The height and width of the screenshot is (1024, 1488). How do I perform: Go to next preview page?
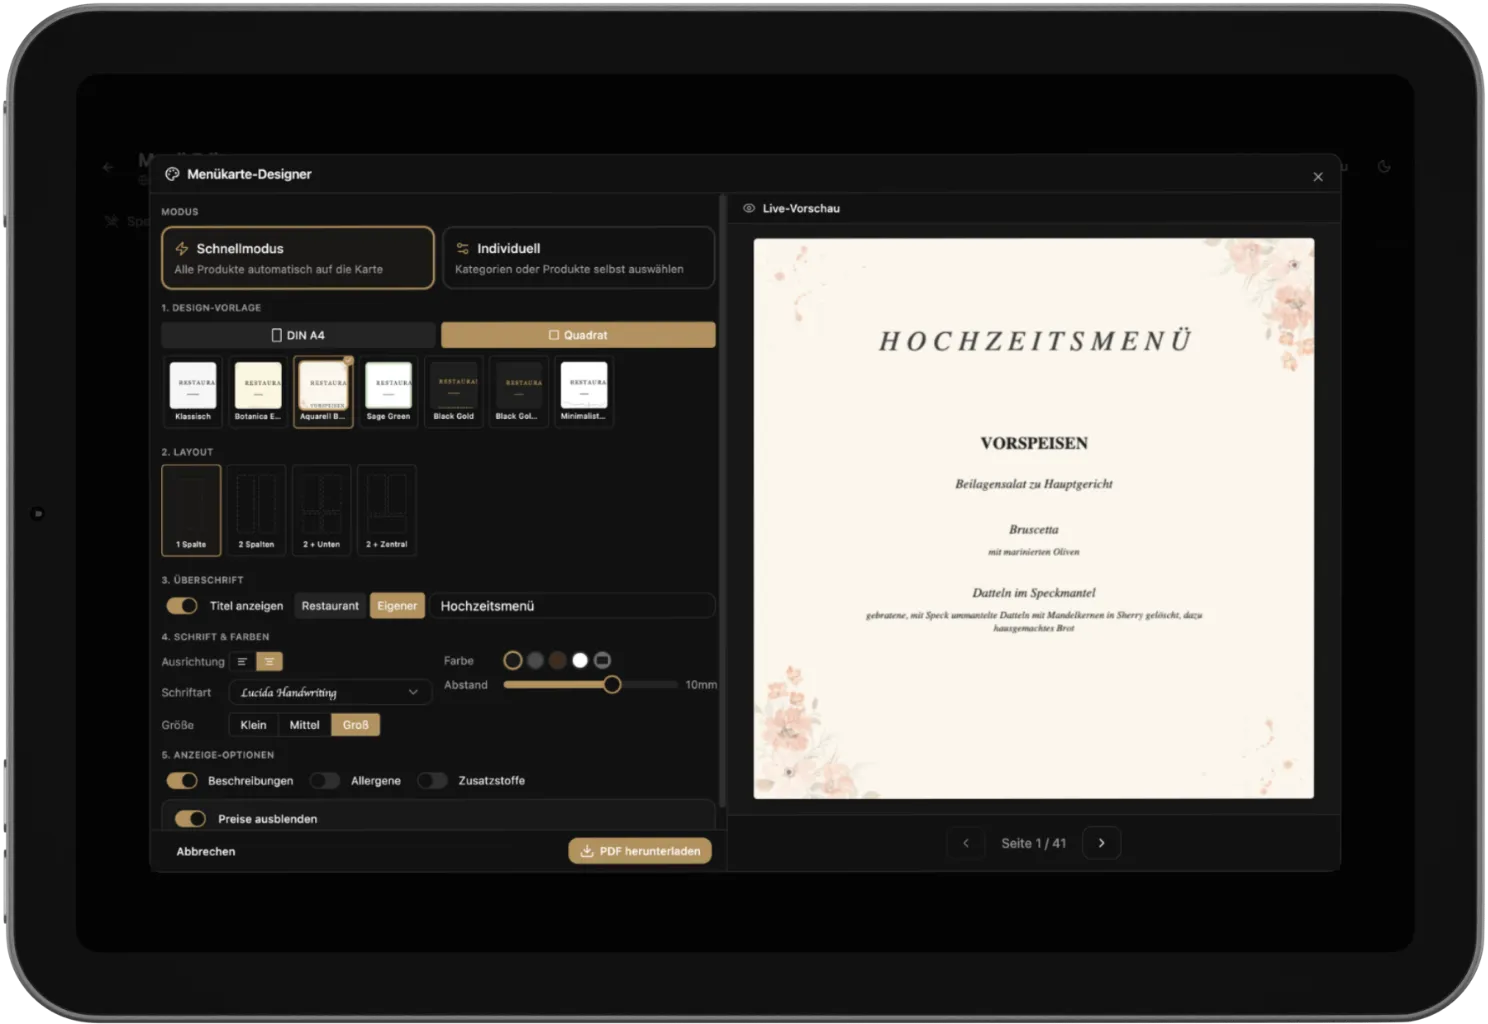(1101, 843)
